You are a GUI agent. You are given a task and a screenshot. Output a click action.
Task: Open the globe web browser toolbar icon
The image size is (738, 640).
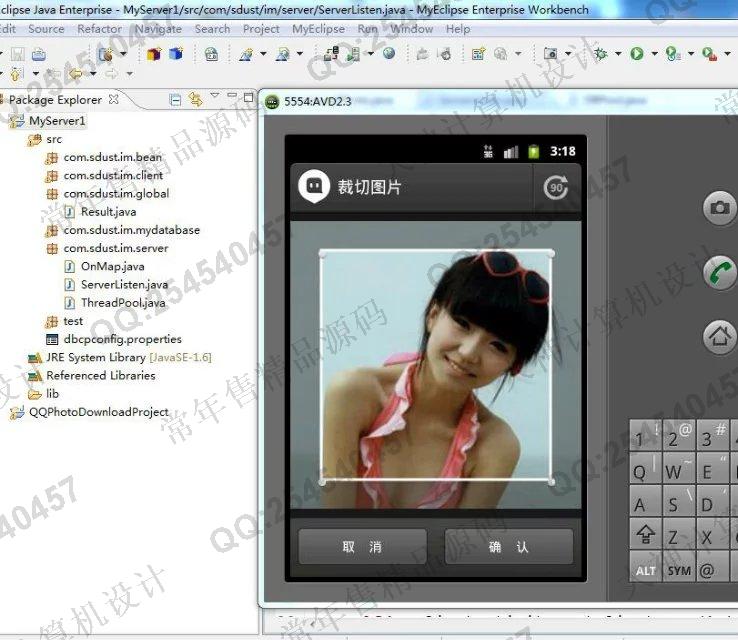click(389, 54)
